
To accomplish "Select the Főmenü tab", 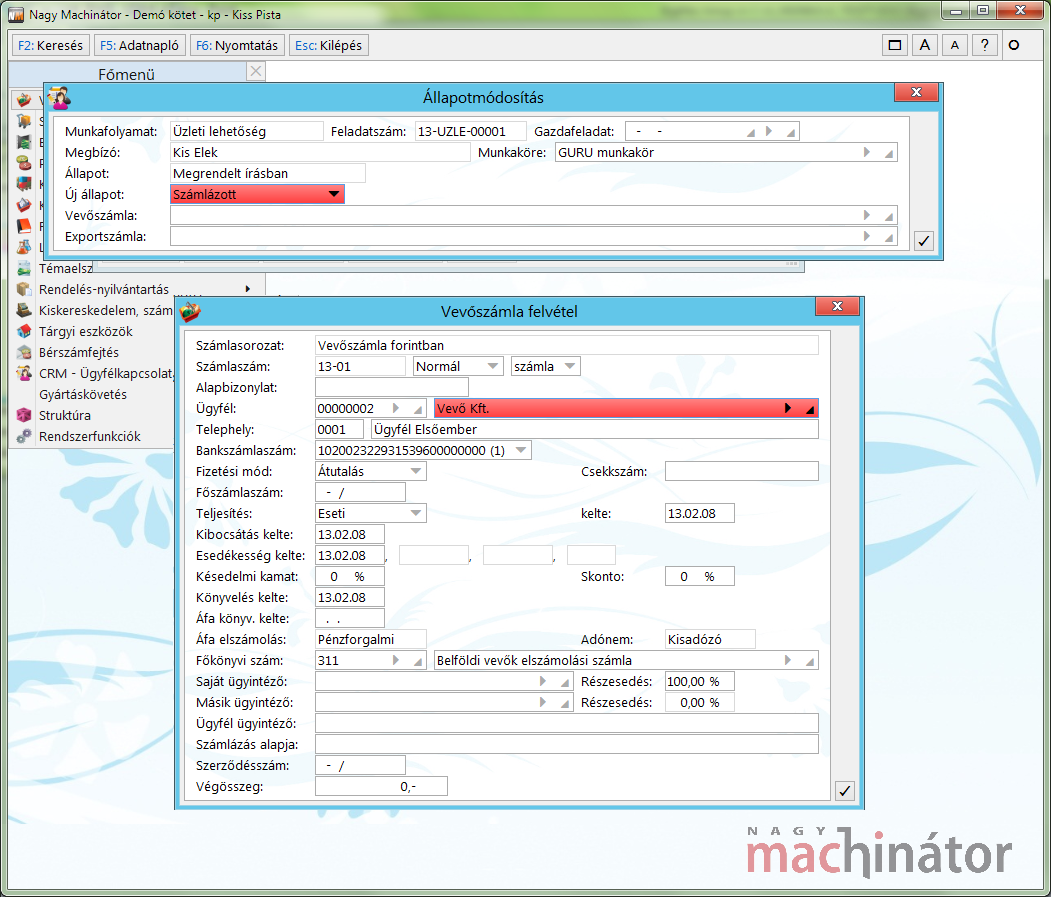I will [127, 73].
